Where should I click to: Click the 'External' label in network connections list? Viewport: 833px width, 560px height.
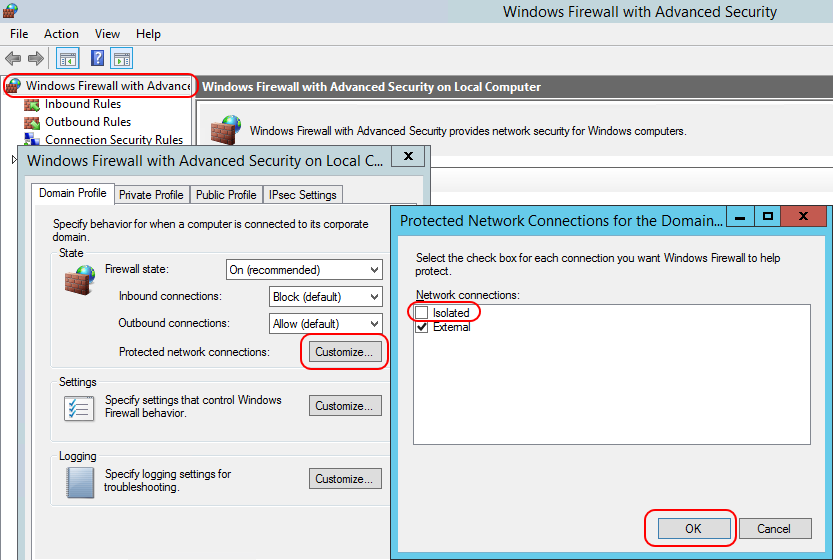pyautogui.click(x=452, y=327)
